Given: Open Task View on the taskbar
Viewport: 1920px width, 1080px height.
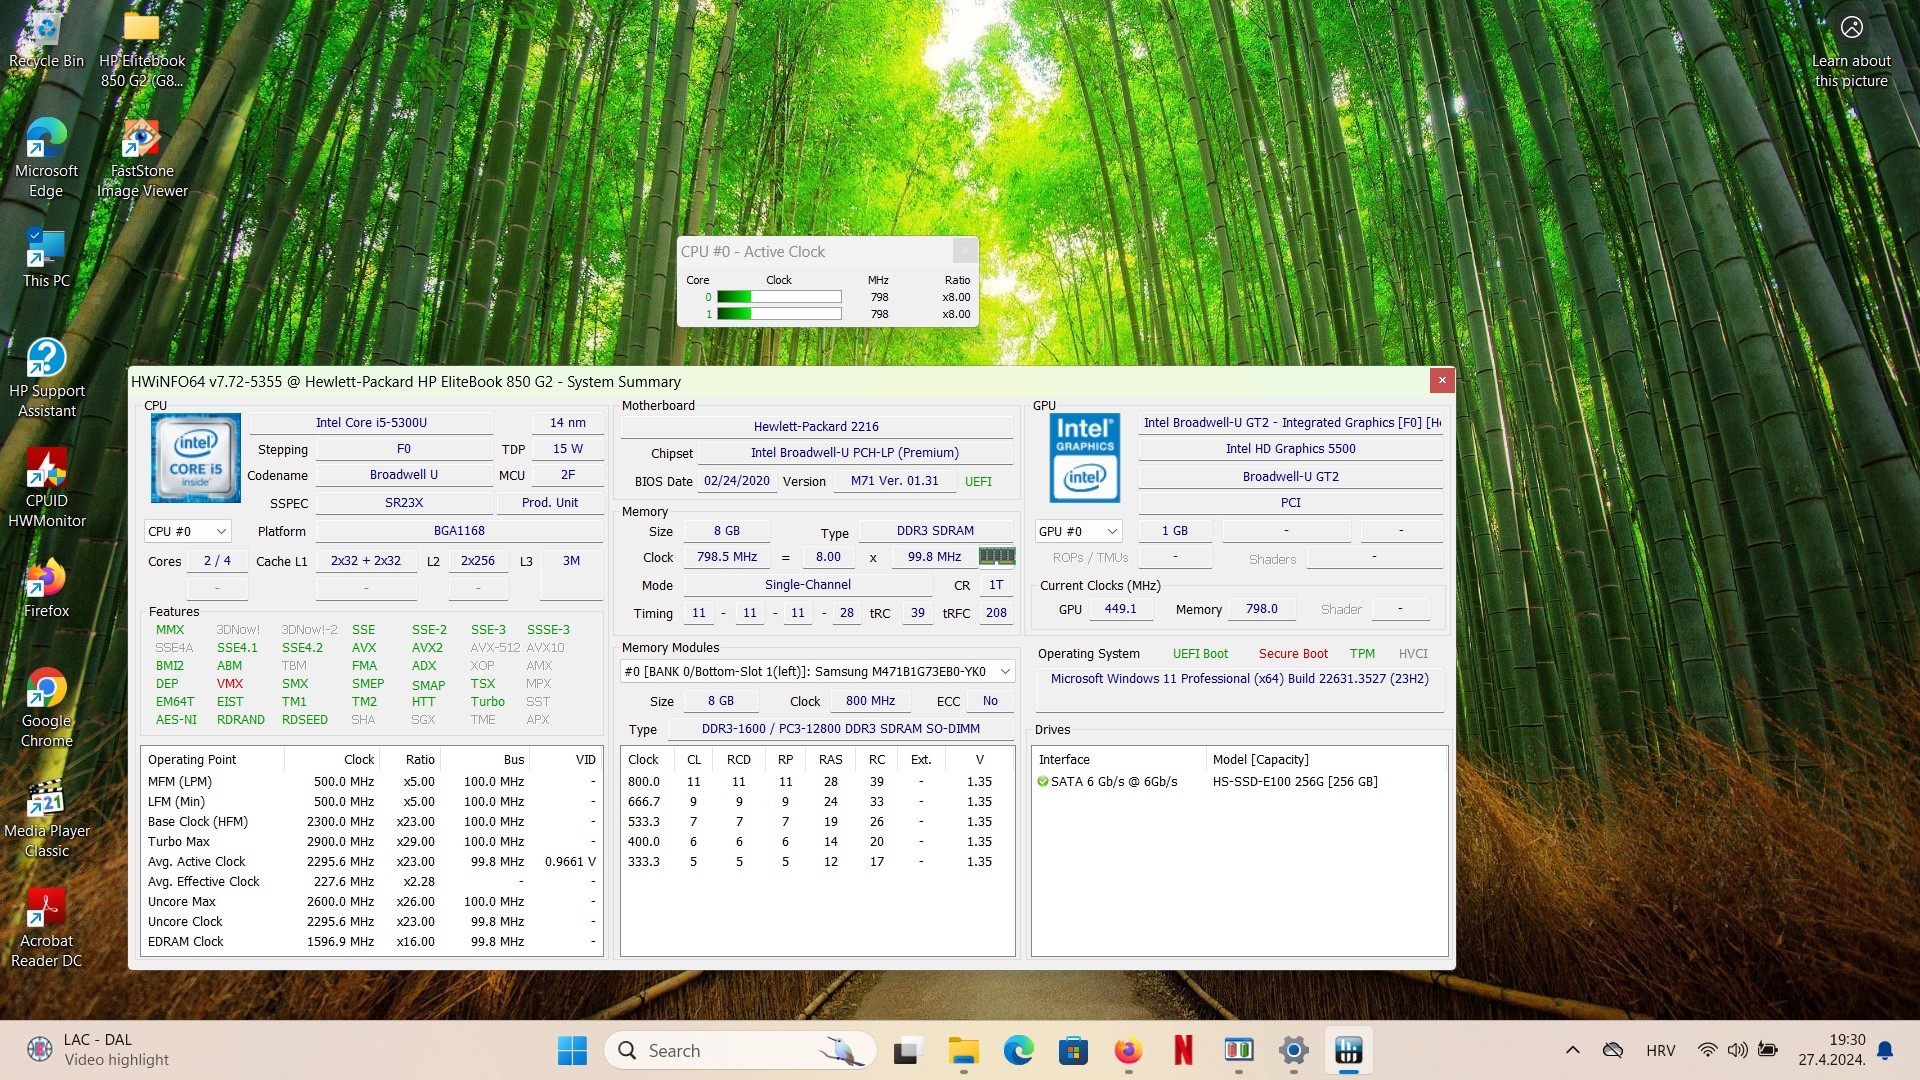Looking at the screenshot, I should tap(907, 1050).
